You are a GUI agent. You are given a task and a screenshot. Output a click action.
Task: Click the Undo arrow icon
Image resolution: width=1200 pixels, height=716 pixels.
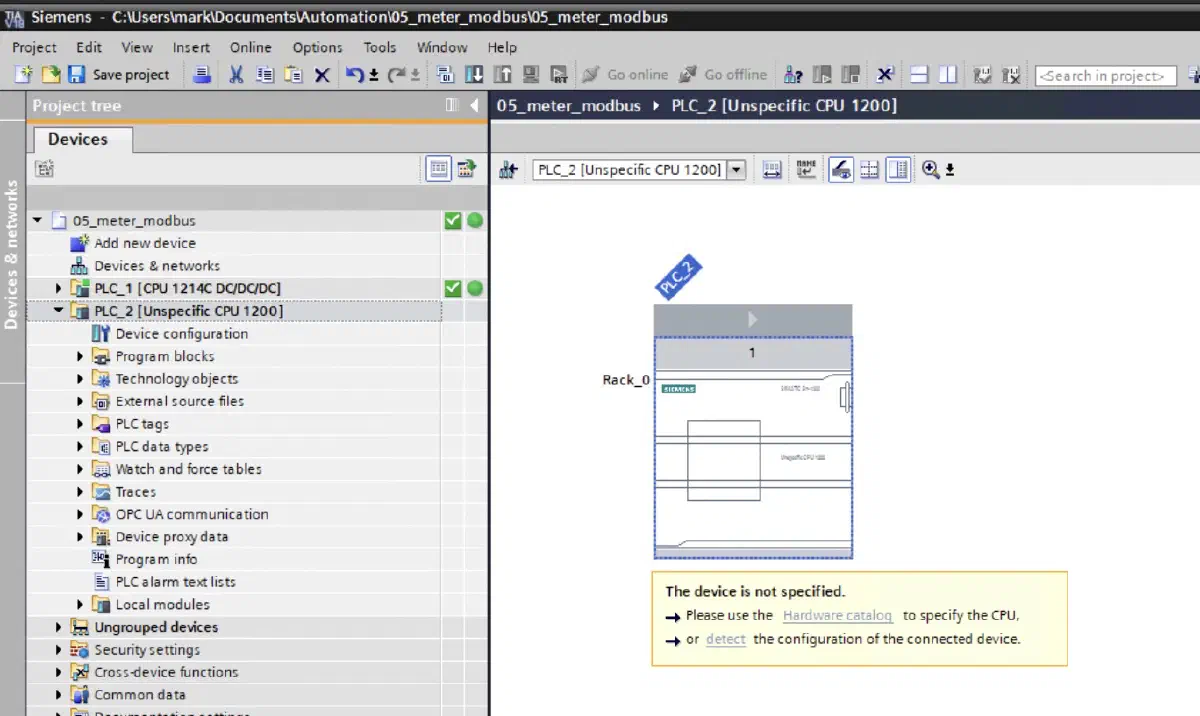click(x=354, y=75)
